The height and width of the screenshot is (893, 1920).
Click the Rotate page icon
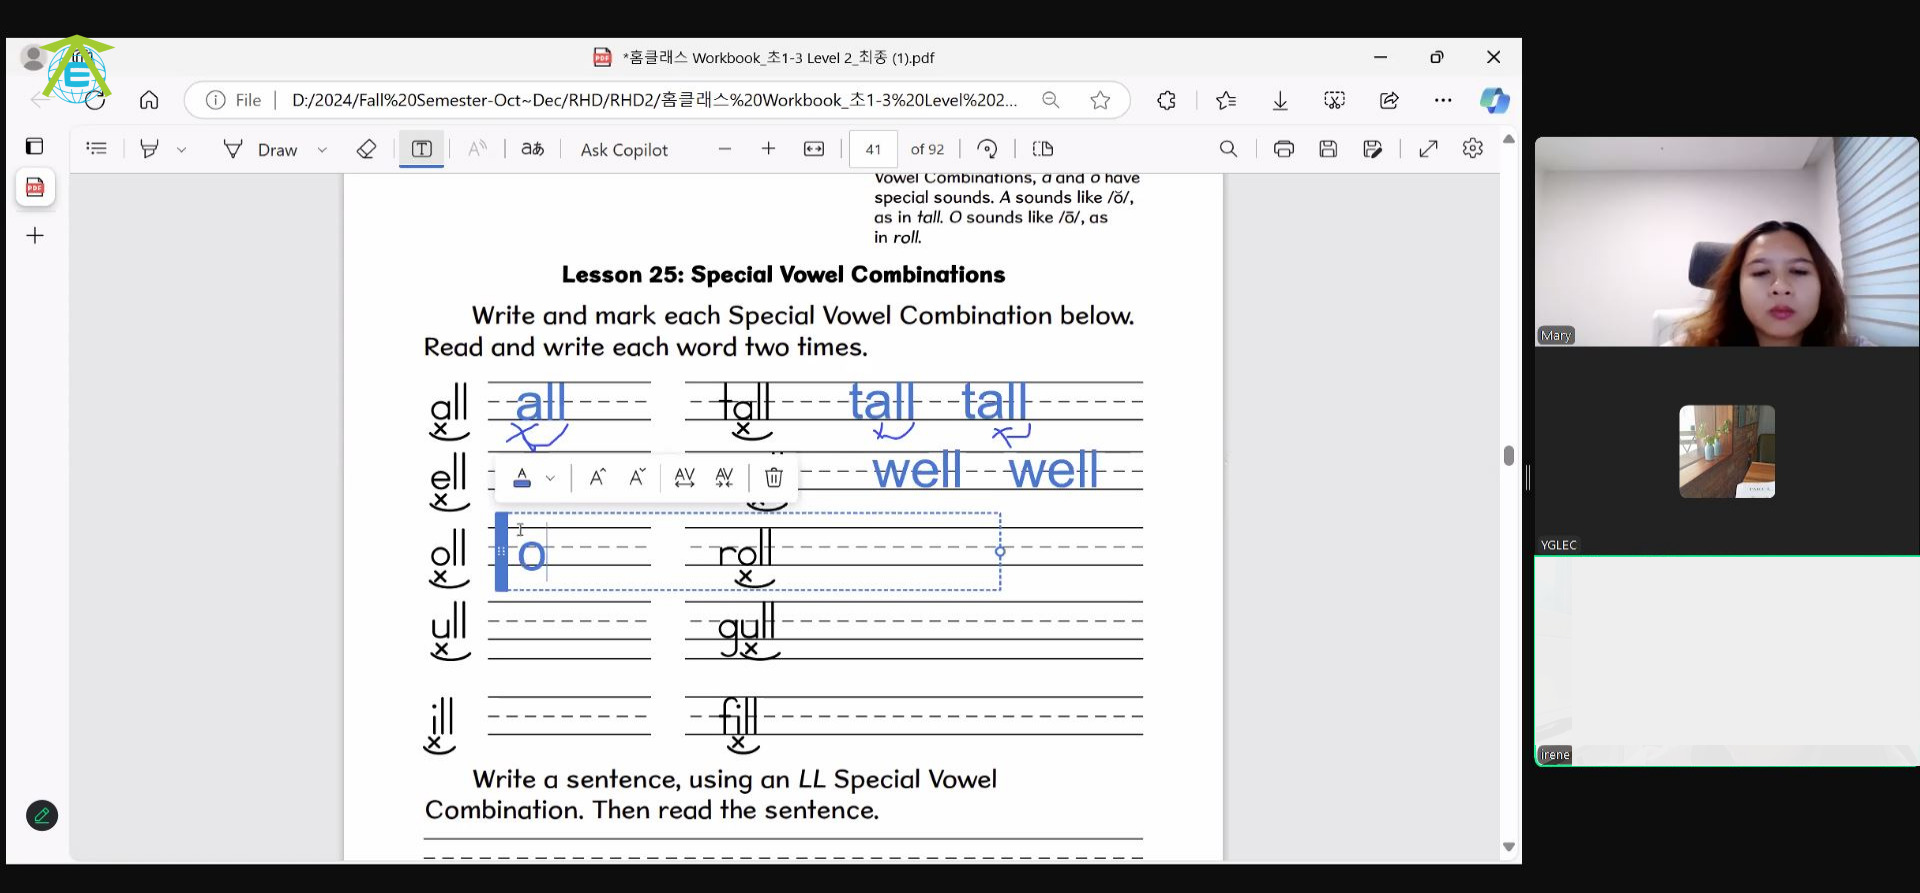click(987, 149)
